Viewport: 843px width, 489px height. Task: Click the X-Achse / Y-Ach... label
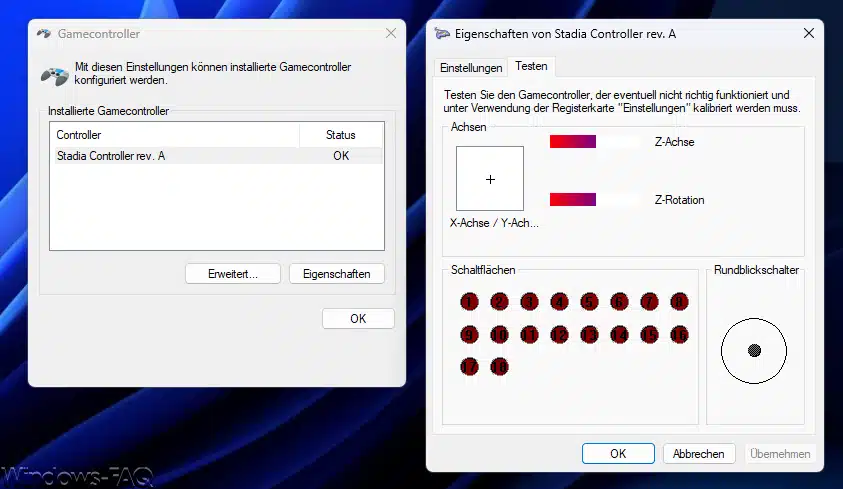[494, 223]
